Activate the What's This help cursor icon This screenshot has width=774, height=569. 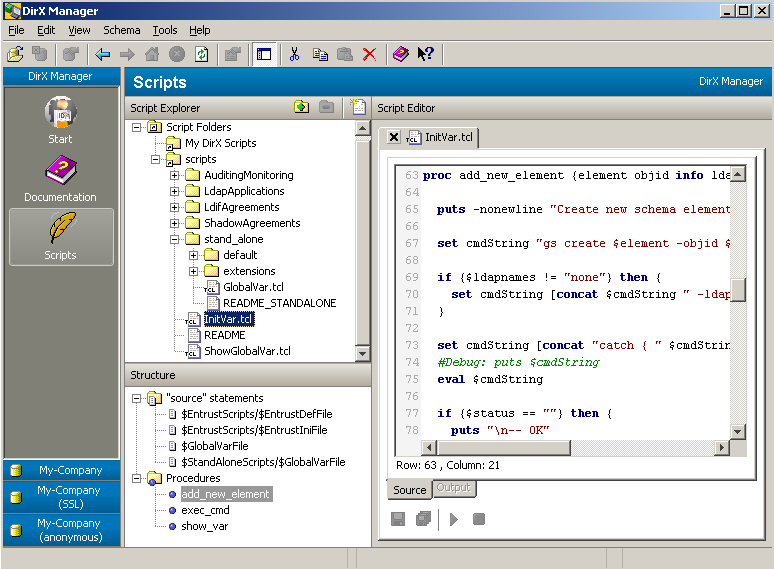pyautogui.click(x=425, y=54)
